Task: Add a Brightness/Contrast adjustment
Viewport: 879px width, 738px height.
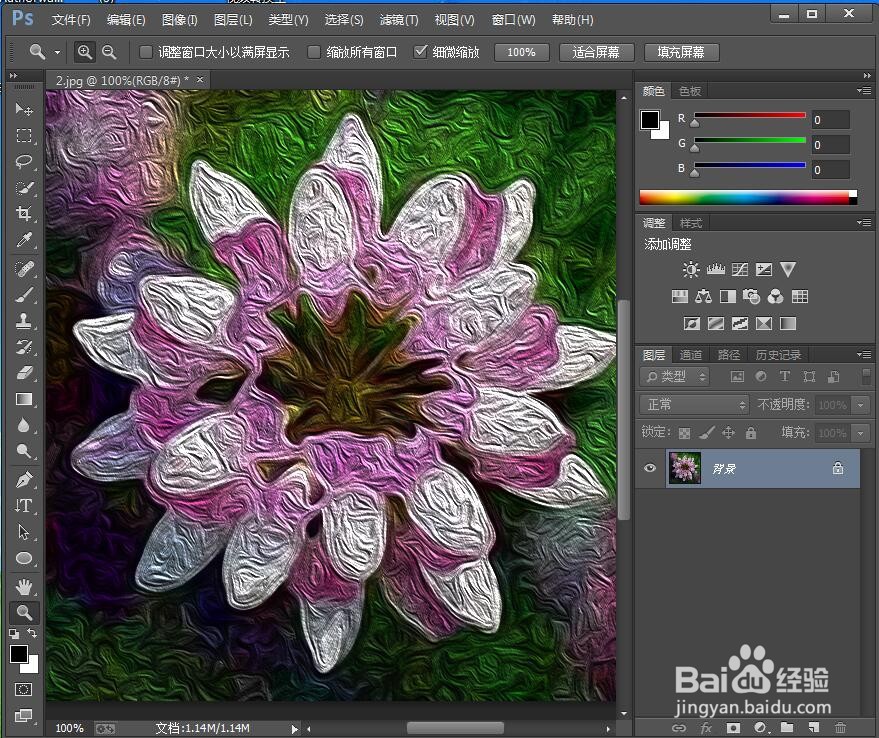Action: (691, 270)
